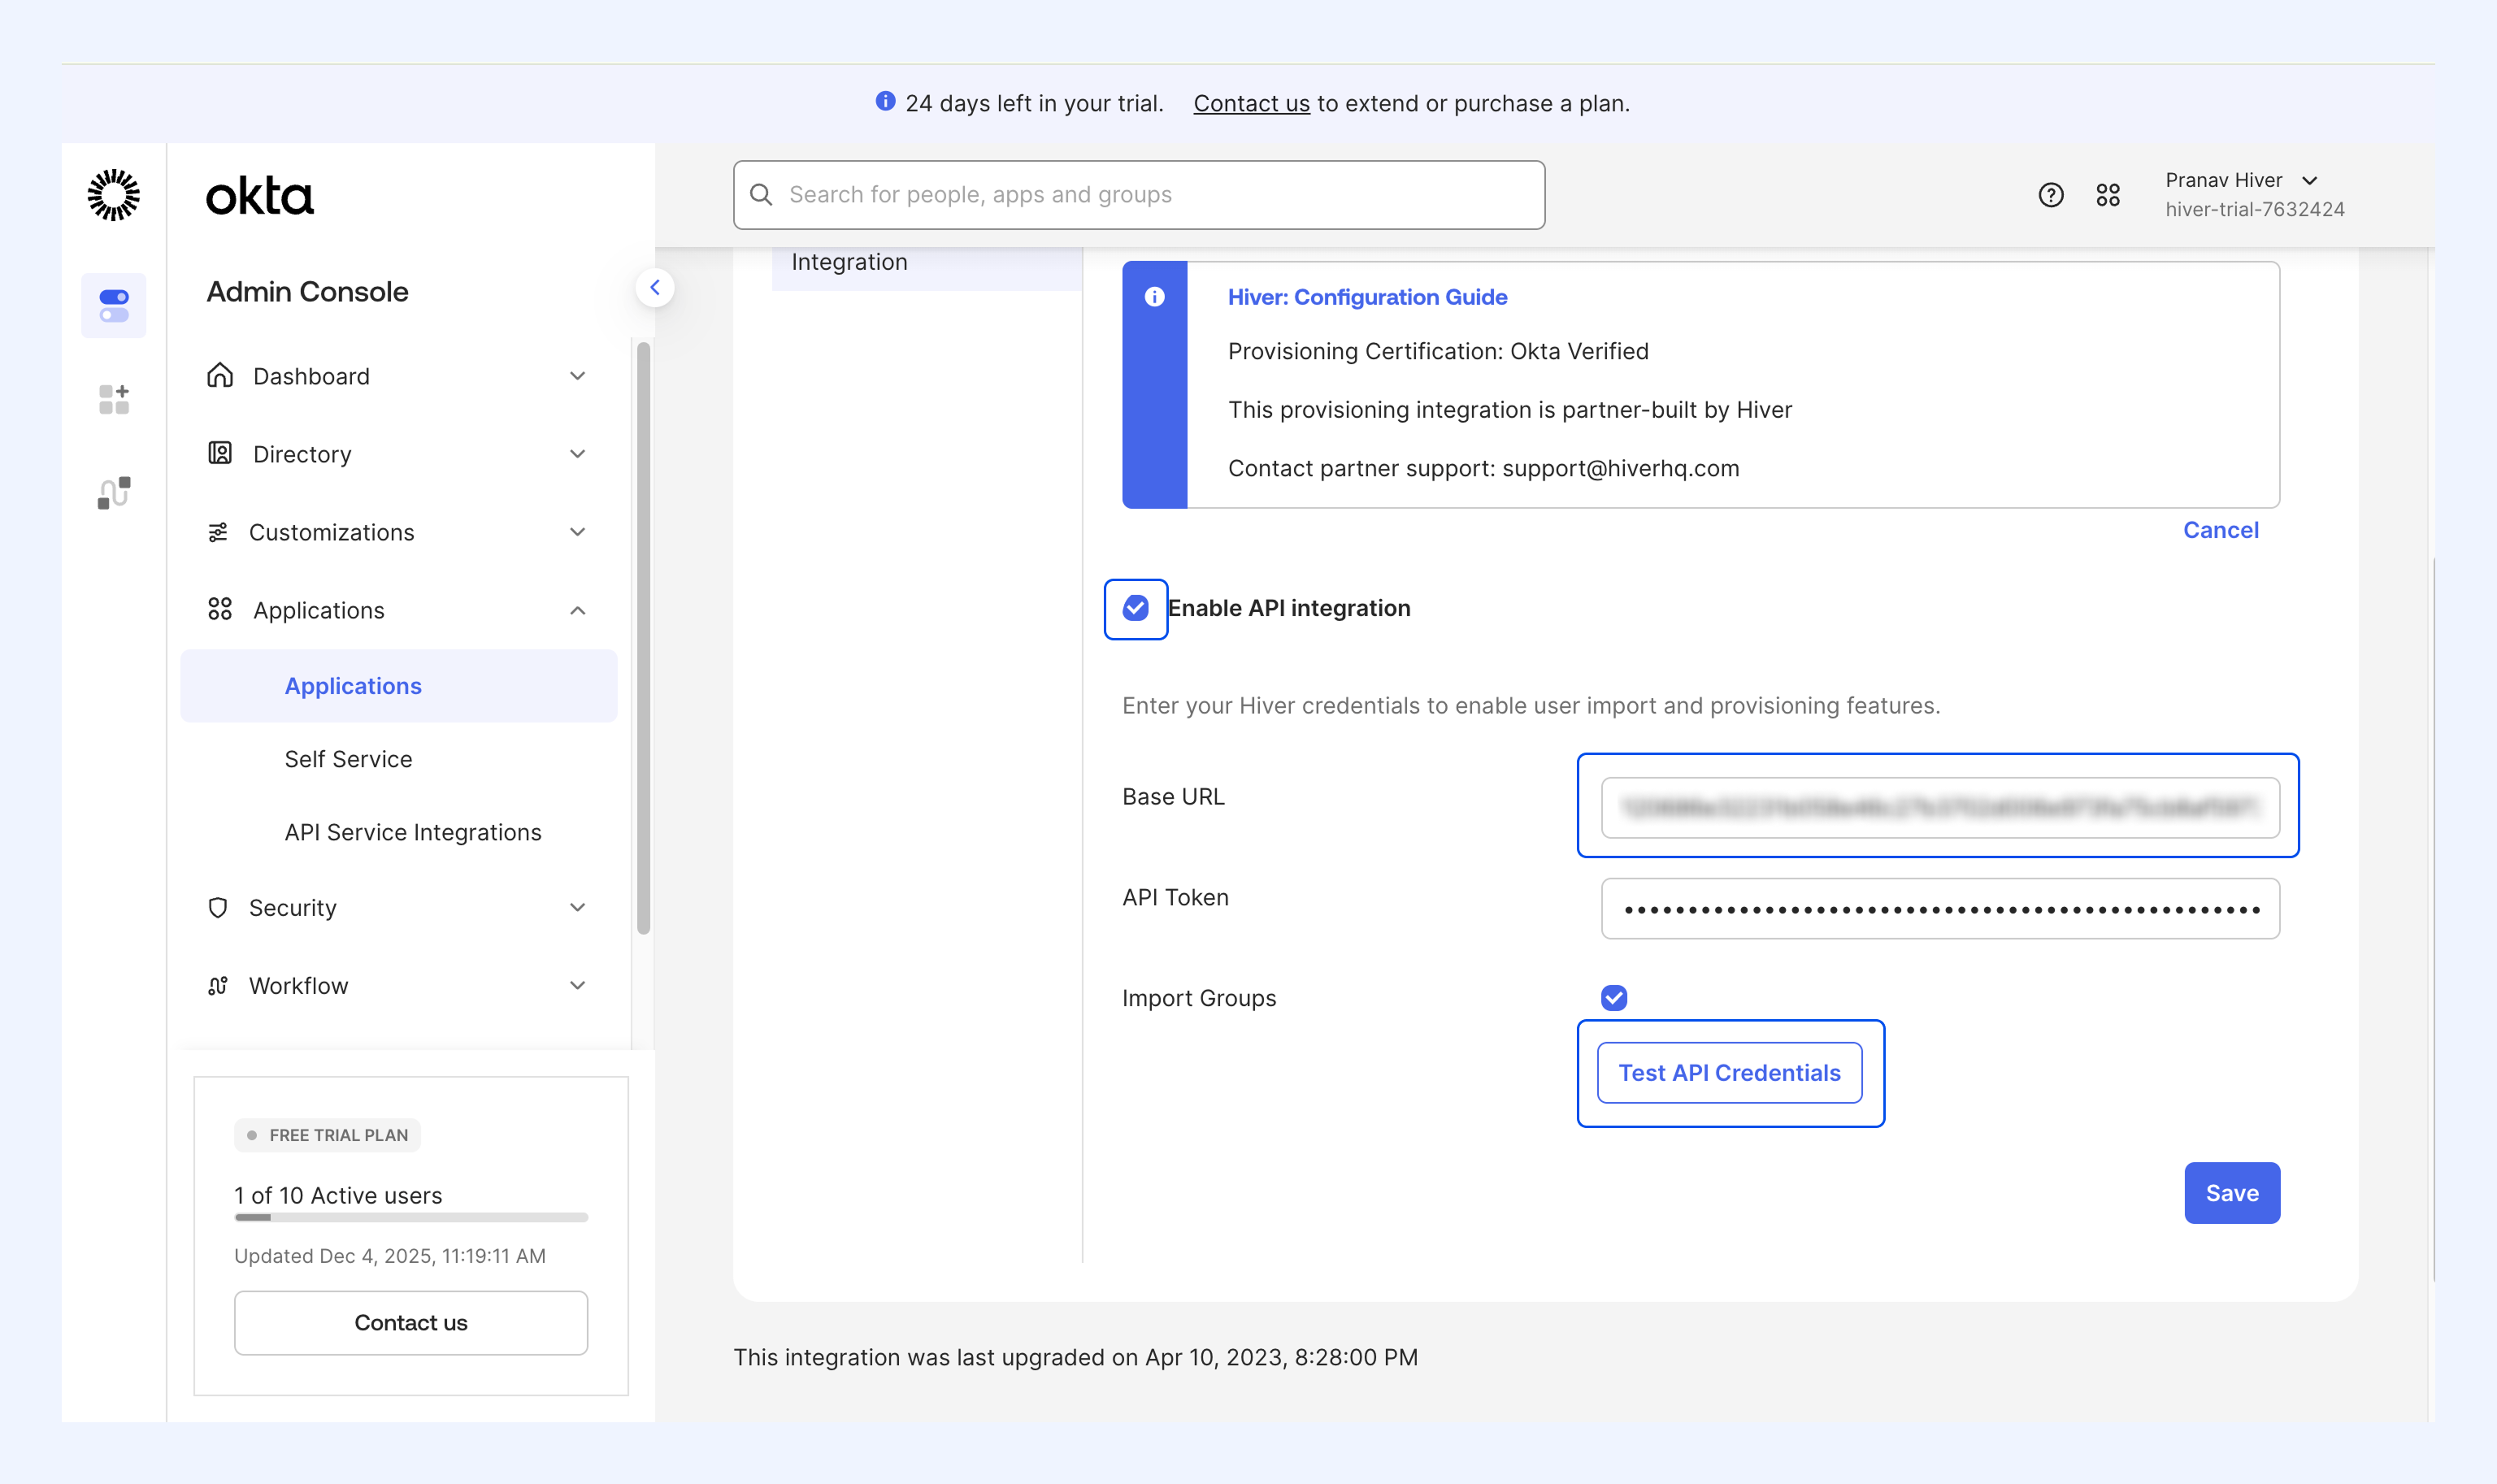Expand the Workflow menu chevron
2497x1484 pixels.
[578, 985]
